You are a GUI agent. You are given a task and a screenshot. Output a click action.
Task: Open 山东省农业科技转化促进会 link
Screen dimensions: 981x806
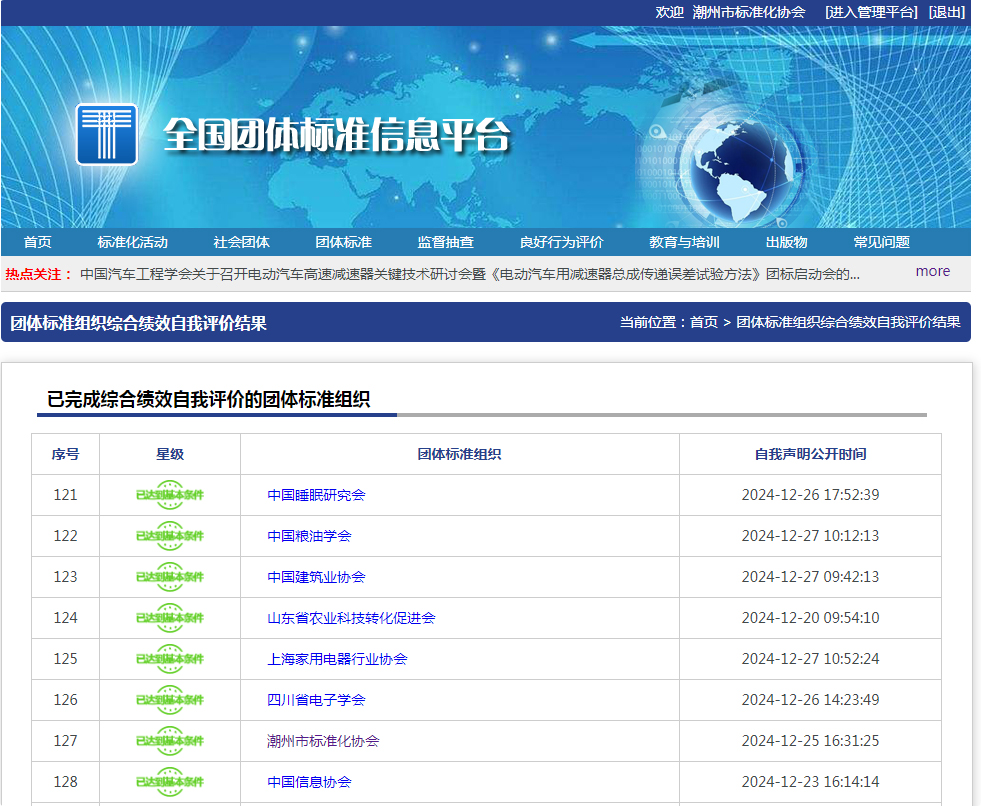point(351,618)
